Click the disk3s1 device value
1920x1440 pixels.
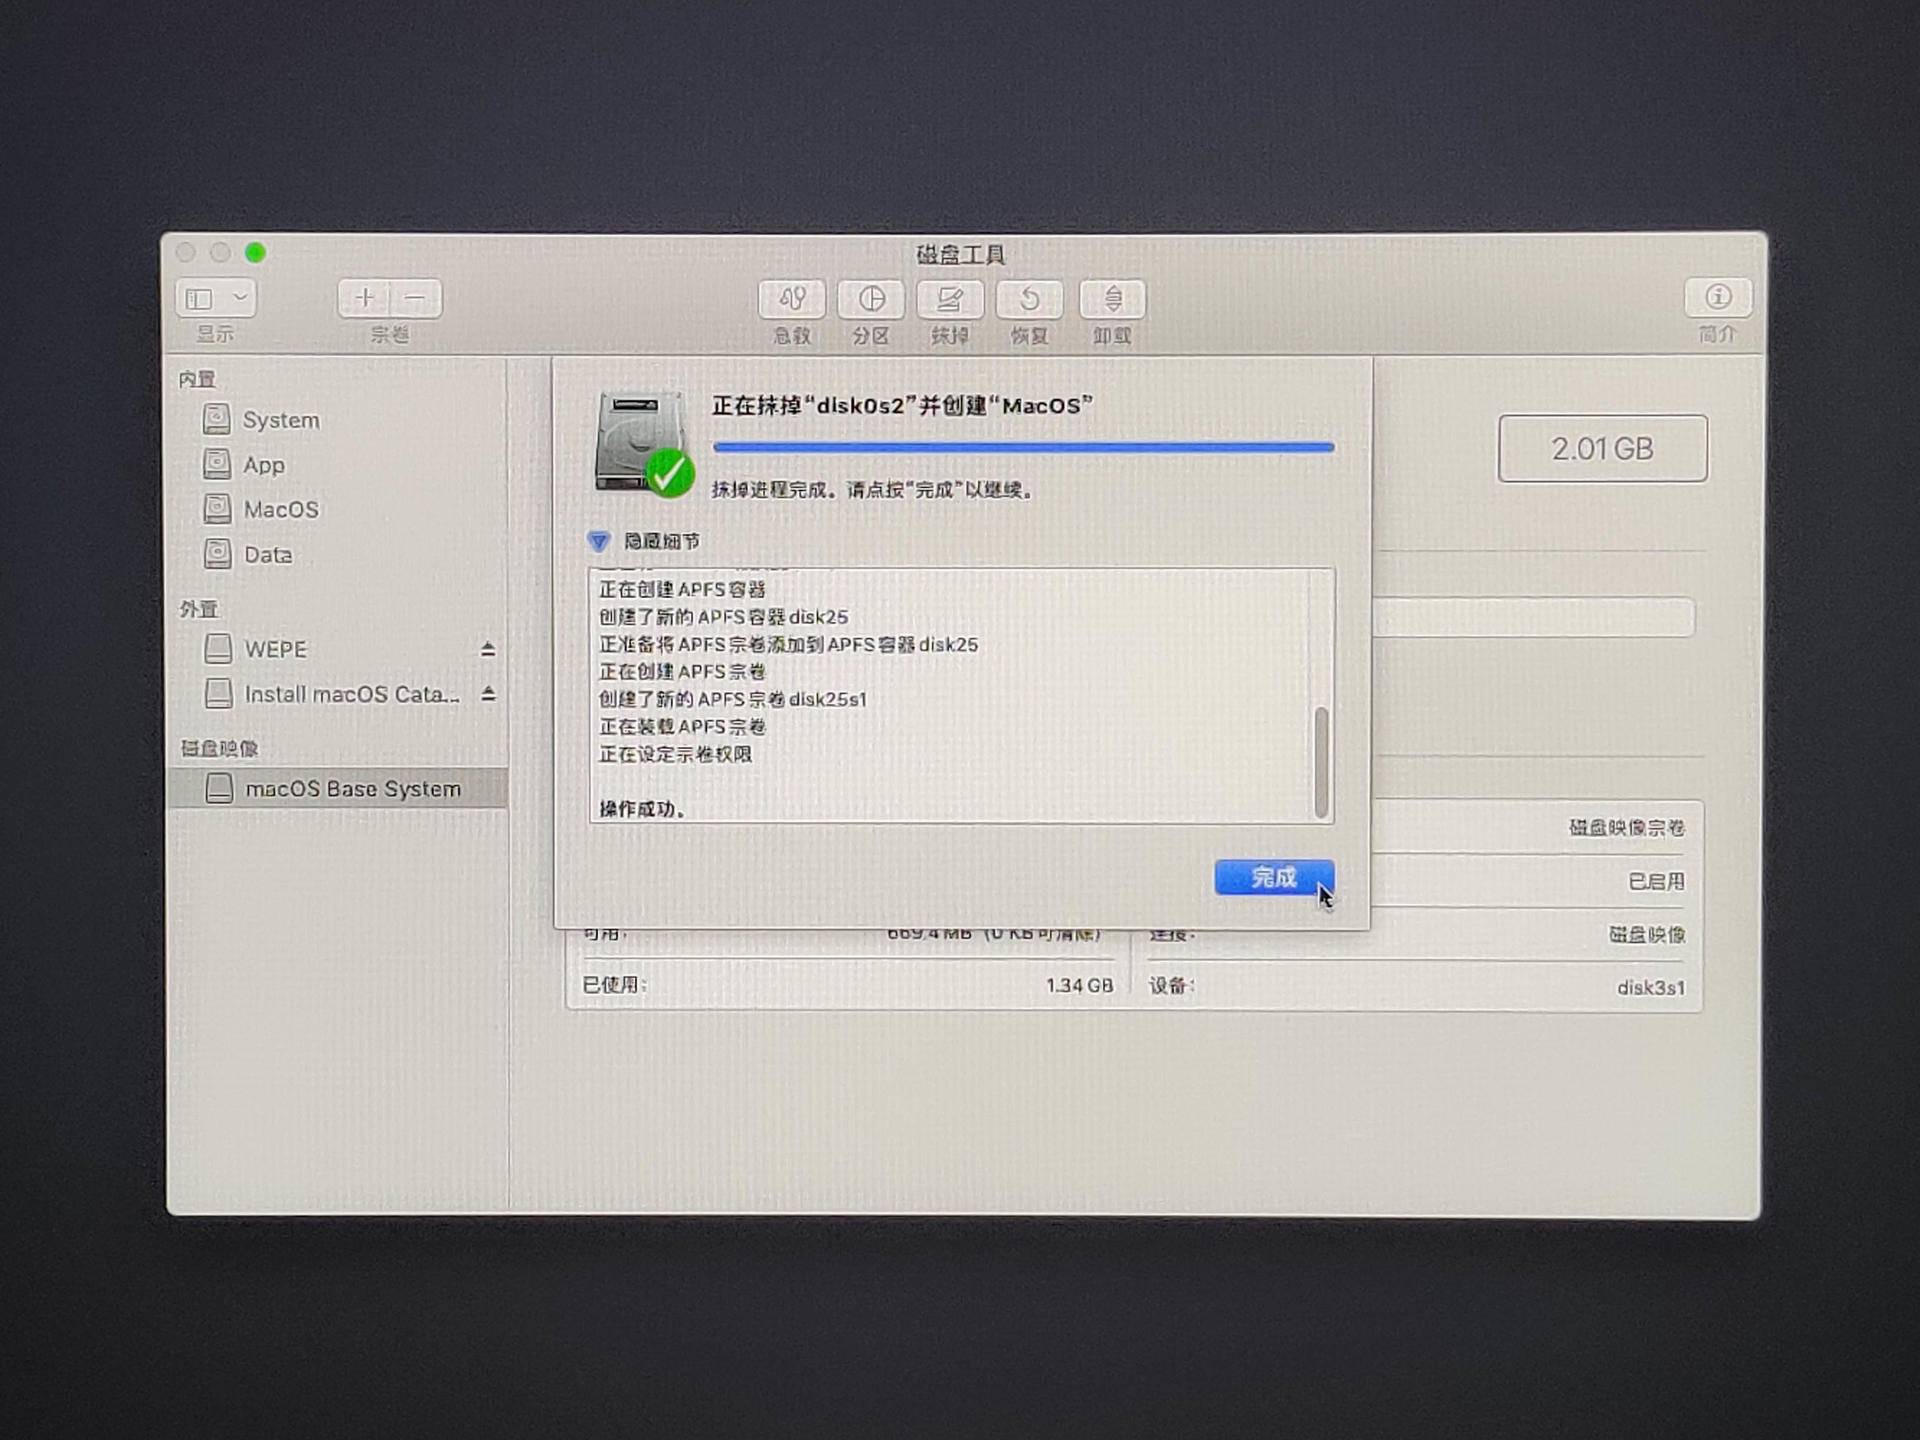click(x=1650, y=987)
